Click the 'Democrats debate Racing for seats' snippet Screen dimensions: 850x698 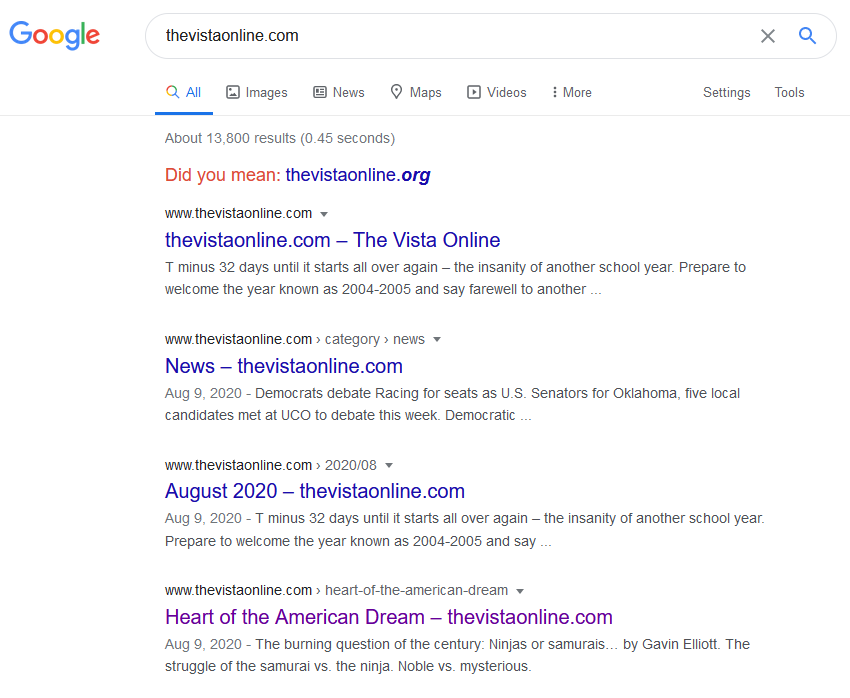coord(452,404)
